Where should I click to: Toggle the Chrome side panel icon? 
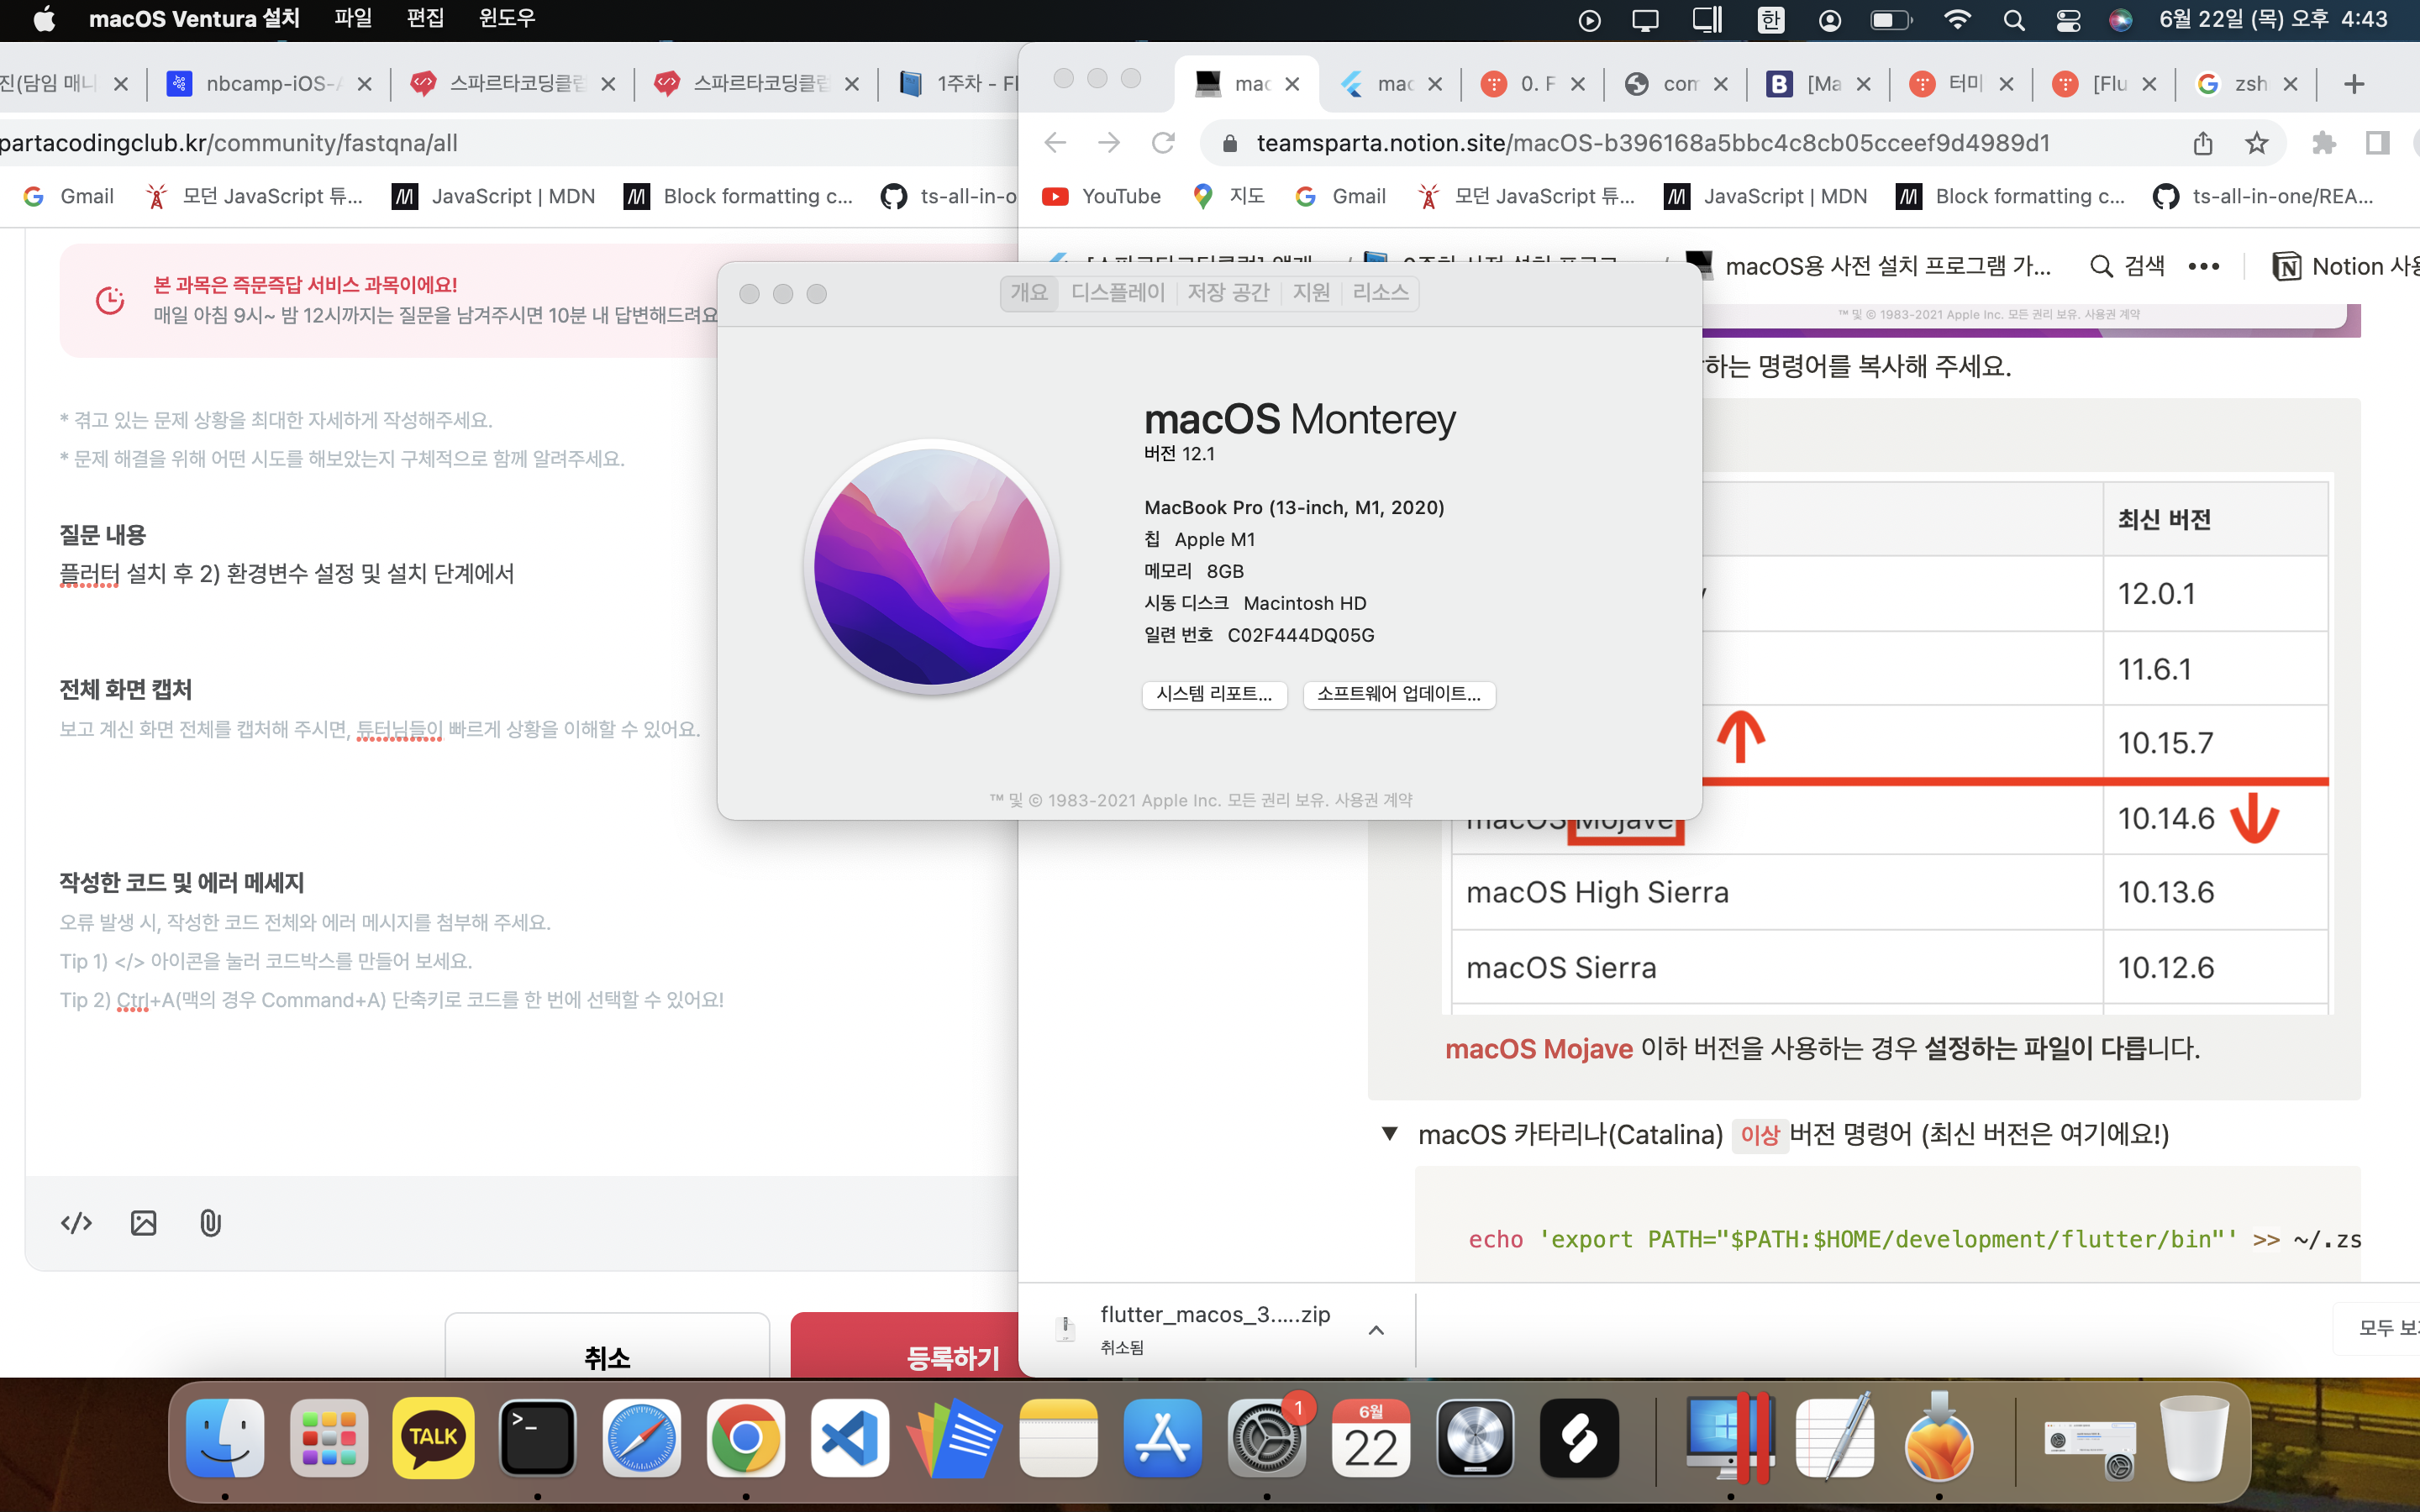tap(2377, 143)
